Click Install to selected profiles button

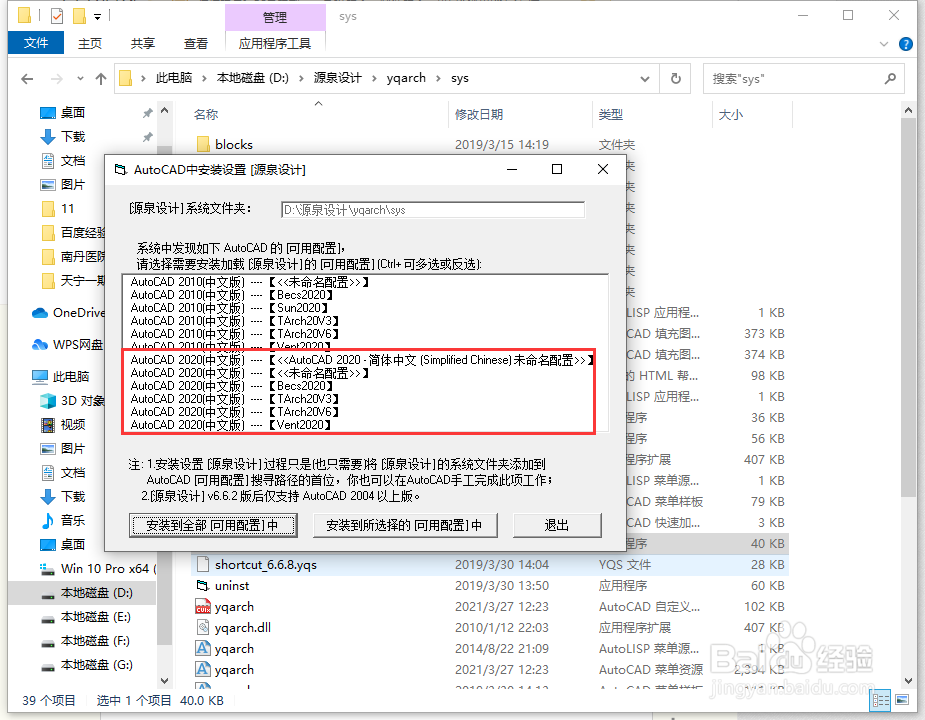[405, 525]
